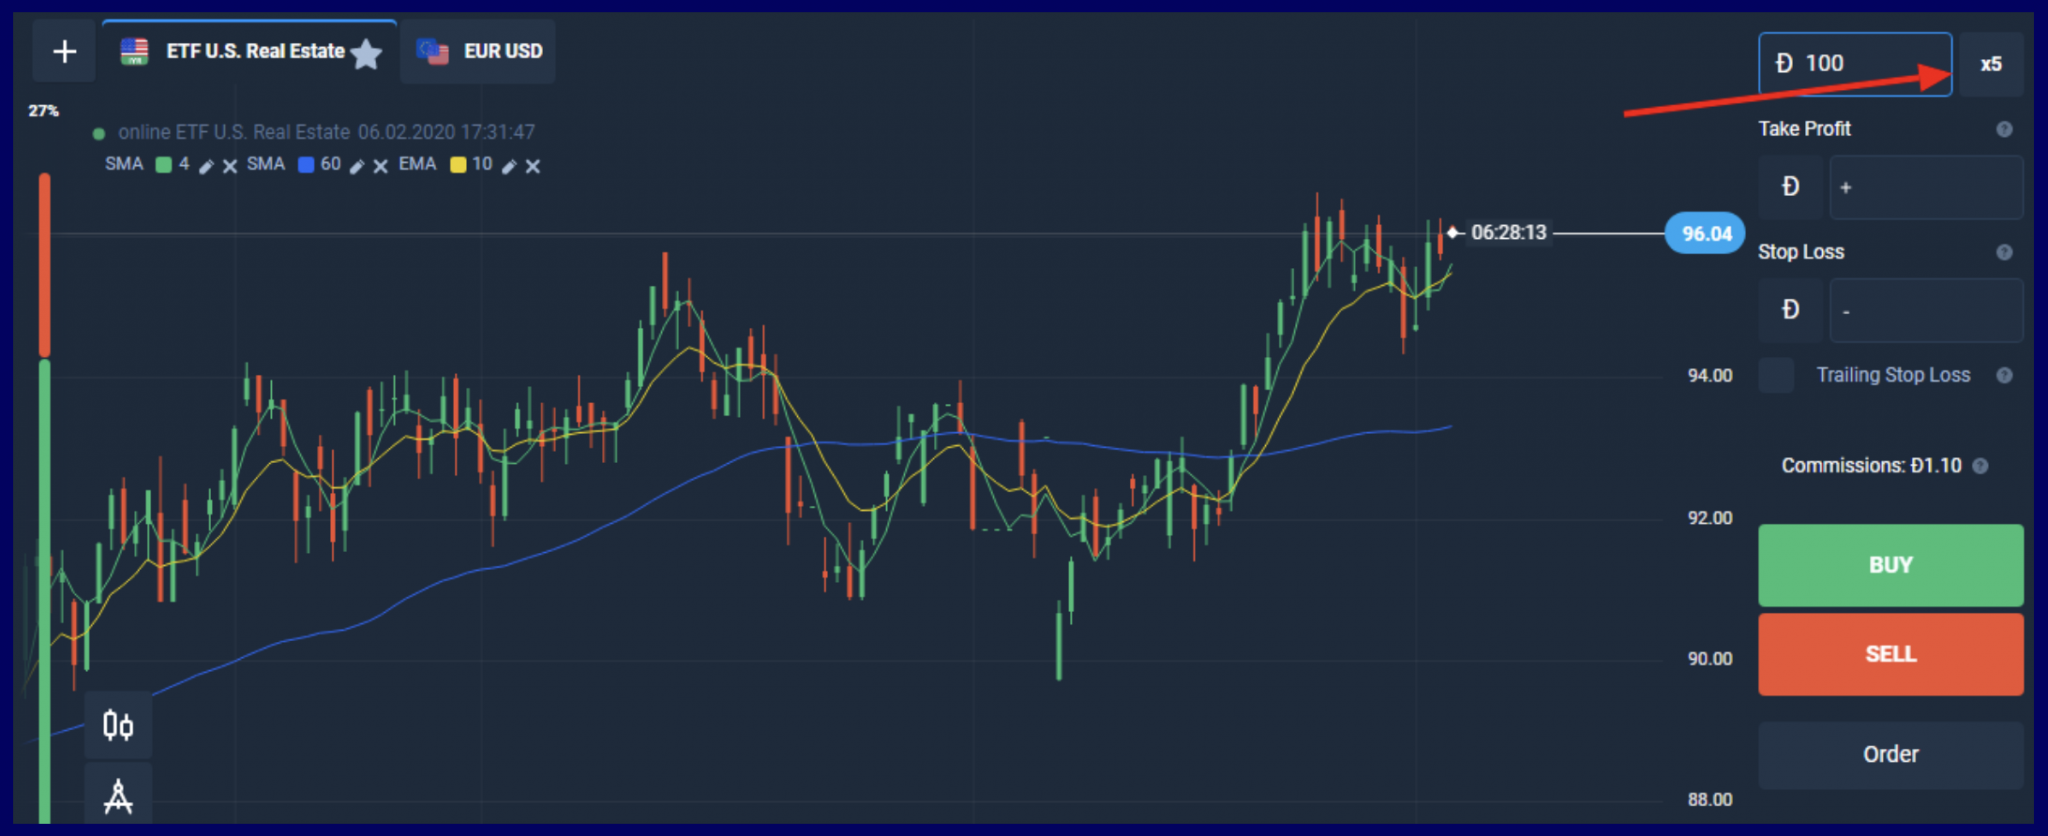Click the plus icon to add asset
2048x836 pixels.
pos(64,51)
